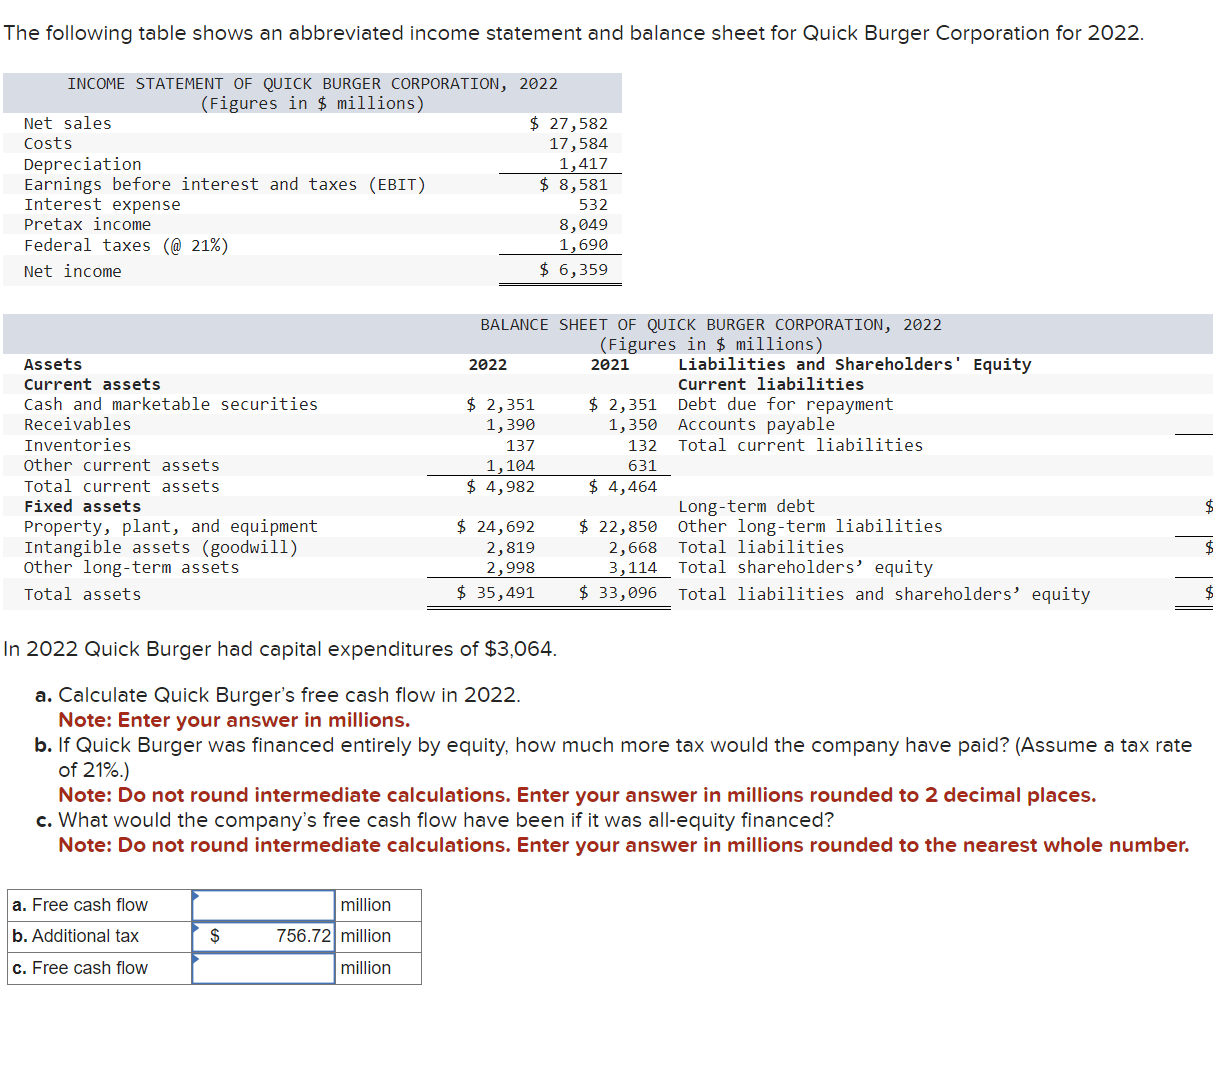The image size is (1226, 1065).
Task: Click the 'Total liabilities and shareholders' equity' label
Action: pyautogui.click(x=884, y=594)
